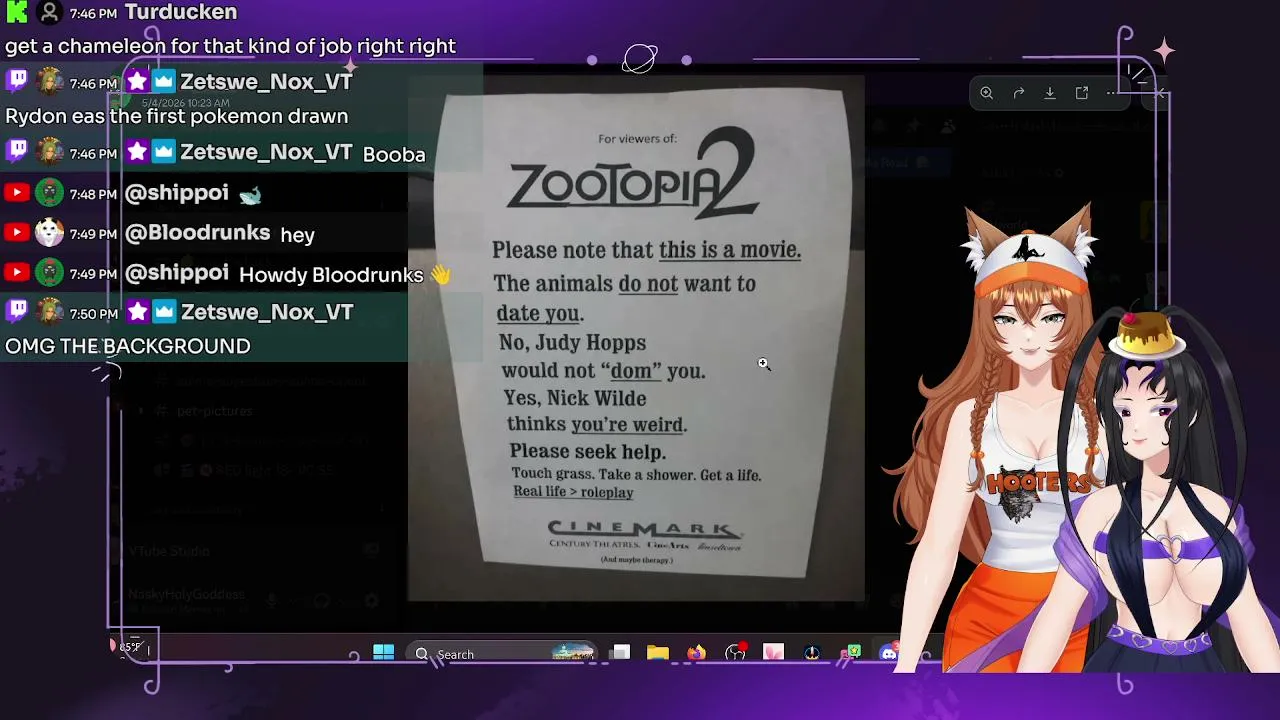Toggle the Discord microphone mute
This screenshot has height=720, width=1280.
(x=271, y=601)
